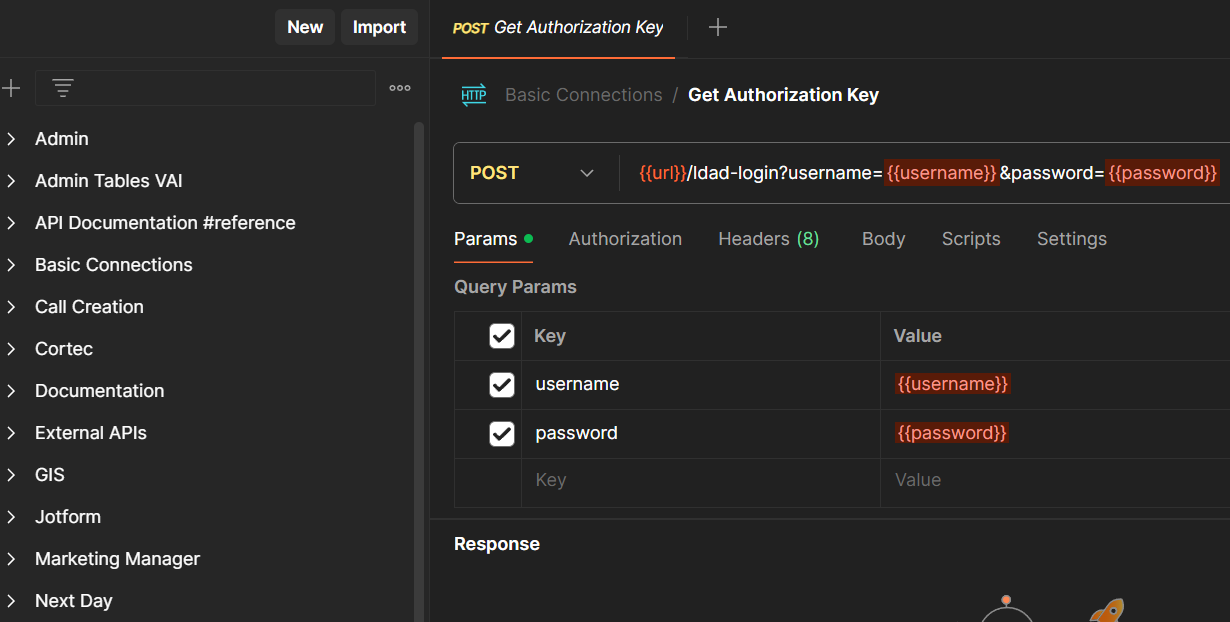Expand the Admin collection
Image resolution: width=1230 pixels, height=622 pixels.
pos(11,139)
